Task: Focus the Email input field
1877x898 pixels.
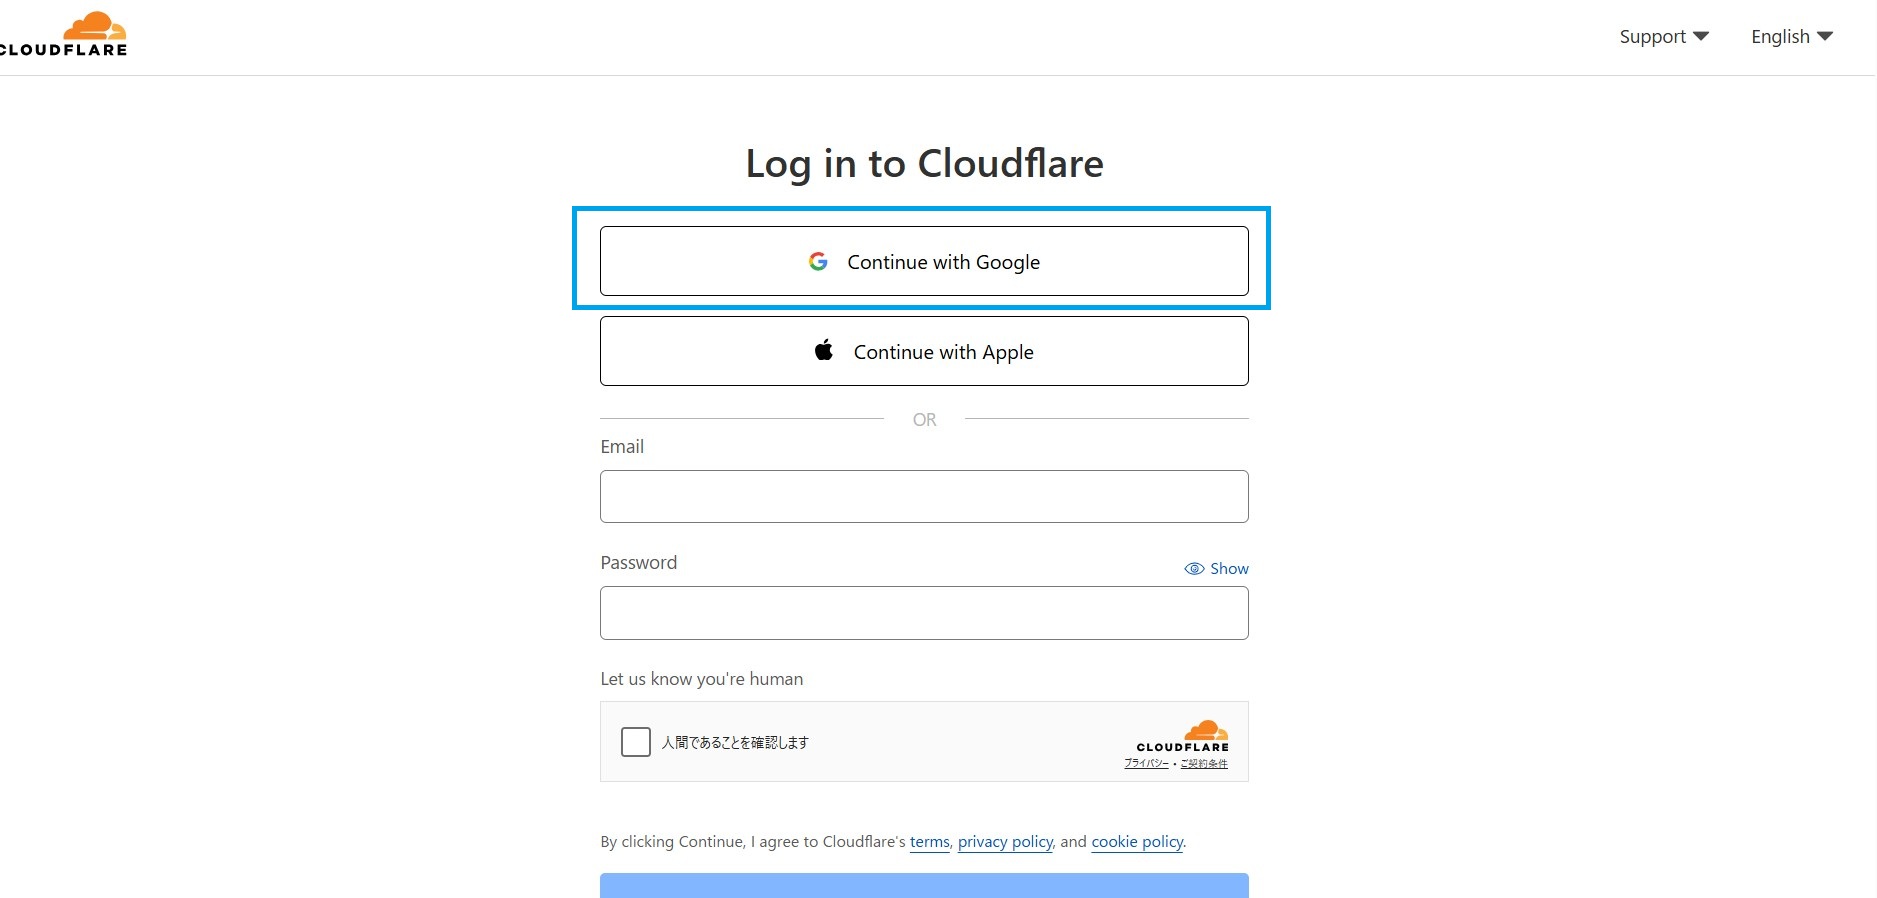Action: coord(924,497)
